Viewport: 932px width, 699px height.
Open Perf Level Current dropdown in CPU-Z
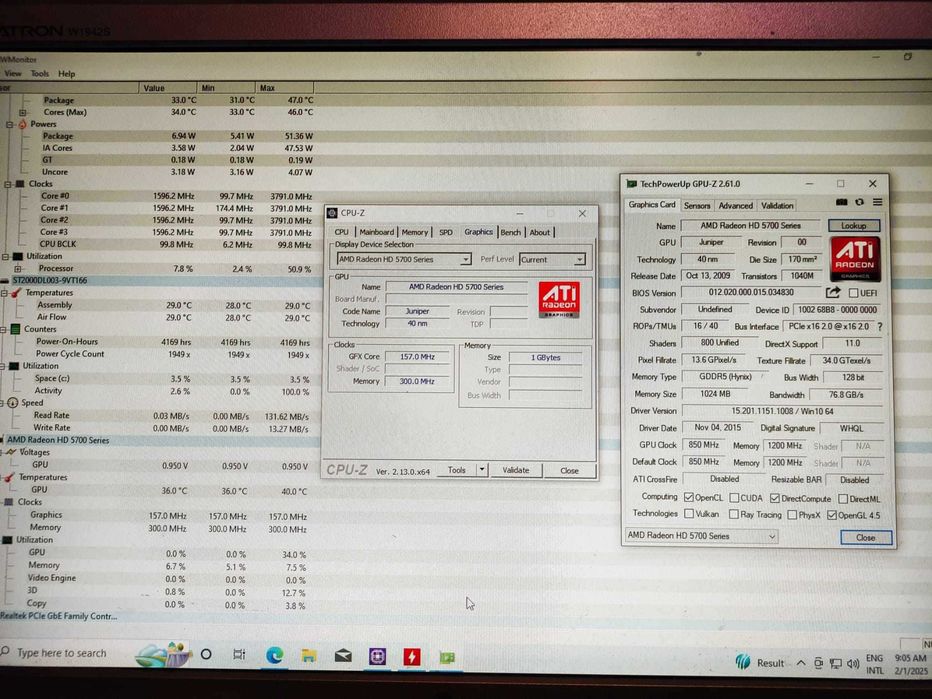[x=552, y=260]
